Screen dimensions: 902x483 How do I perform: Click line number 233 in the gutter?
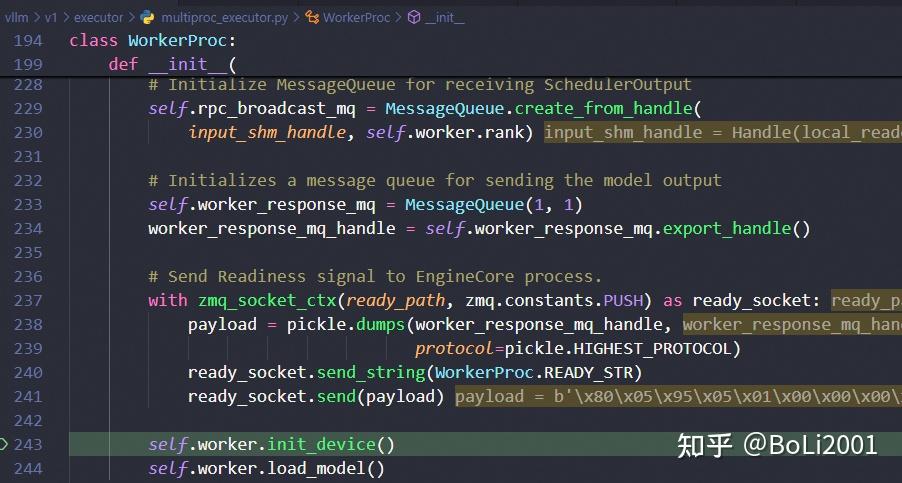tap(28, 205)
